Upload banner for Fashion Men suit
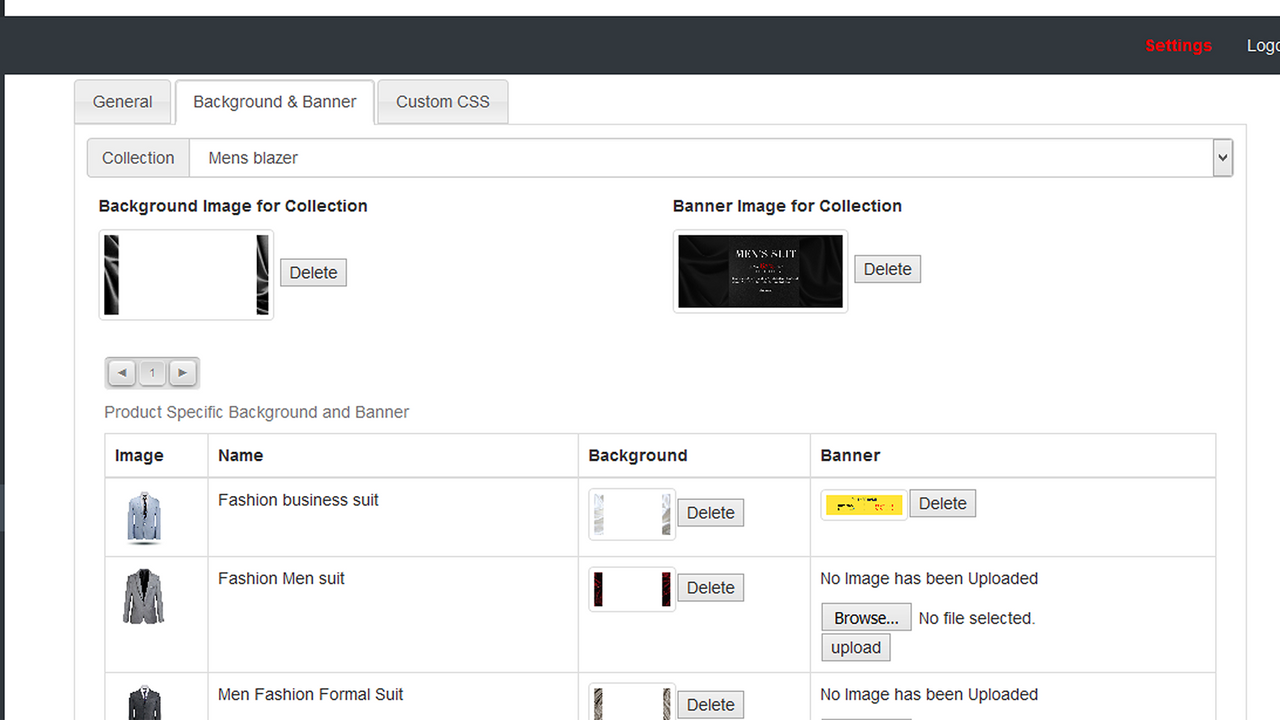Screen dimensions: 1280x720 click(855, 647)
